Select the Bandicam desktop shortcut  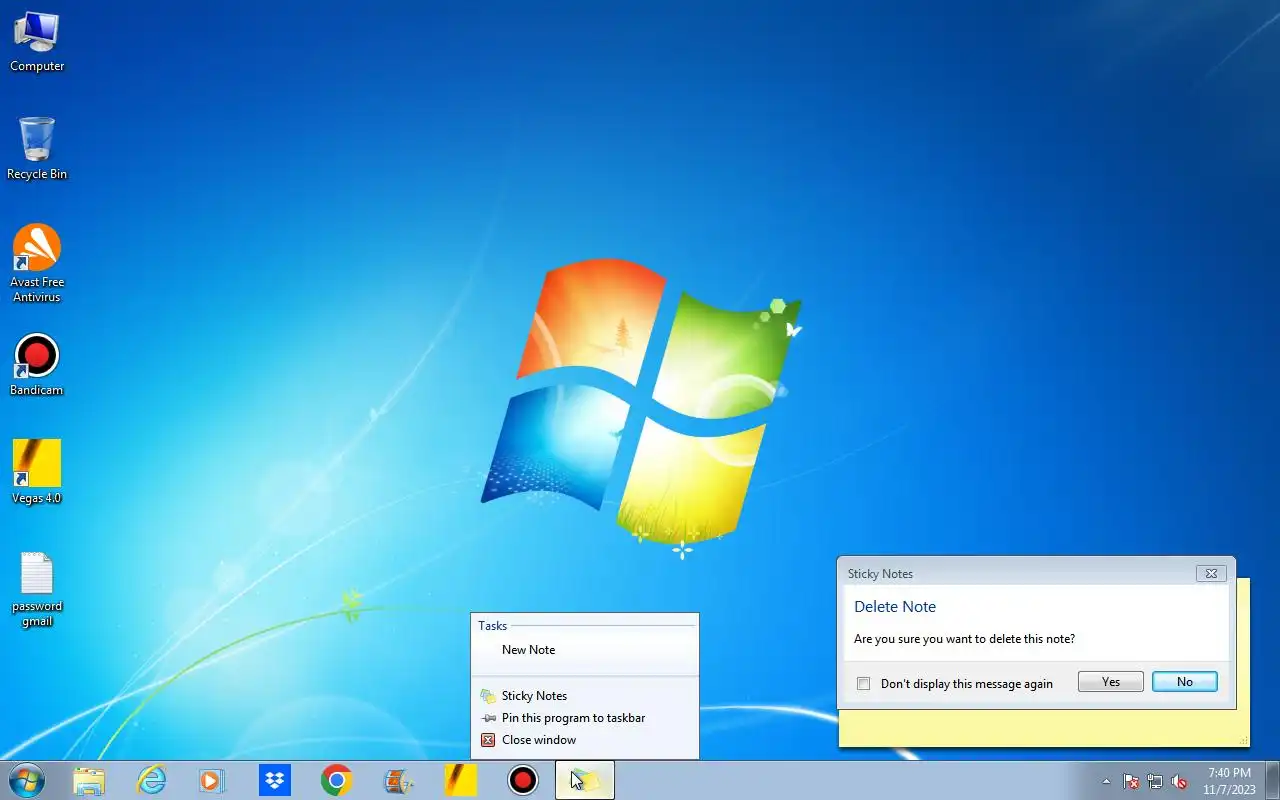coord(37,365)
